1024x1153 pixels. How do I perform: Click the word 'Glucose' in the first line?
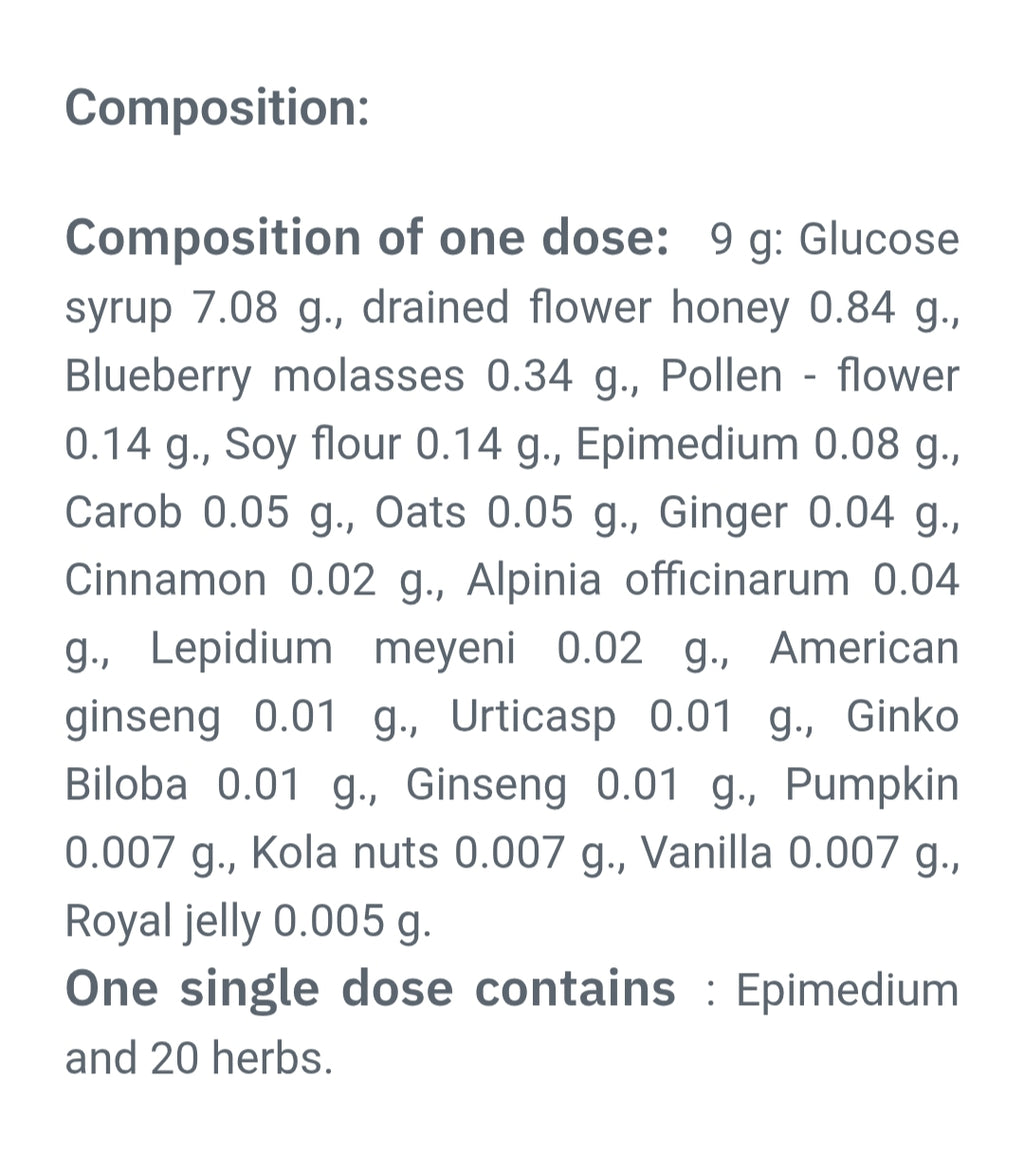coord(879,239)
